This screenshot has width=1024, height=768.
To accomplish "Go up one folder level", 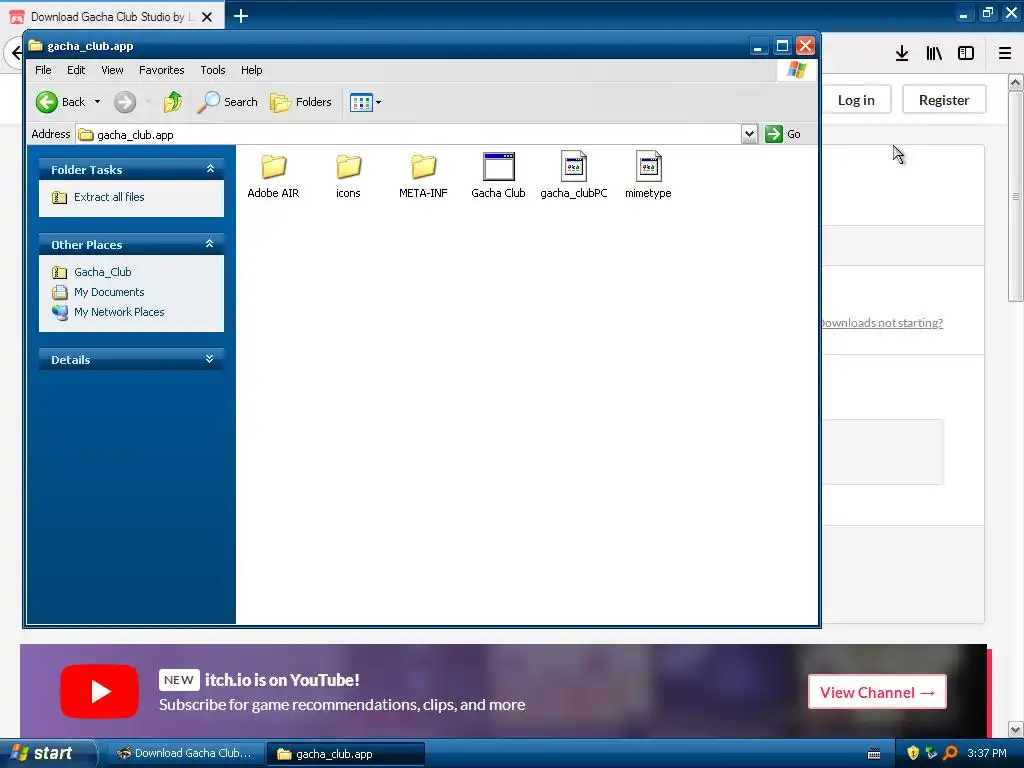I will pos(173,102).
